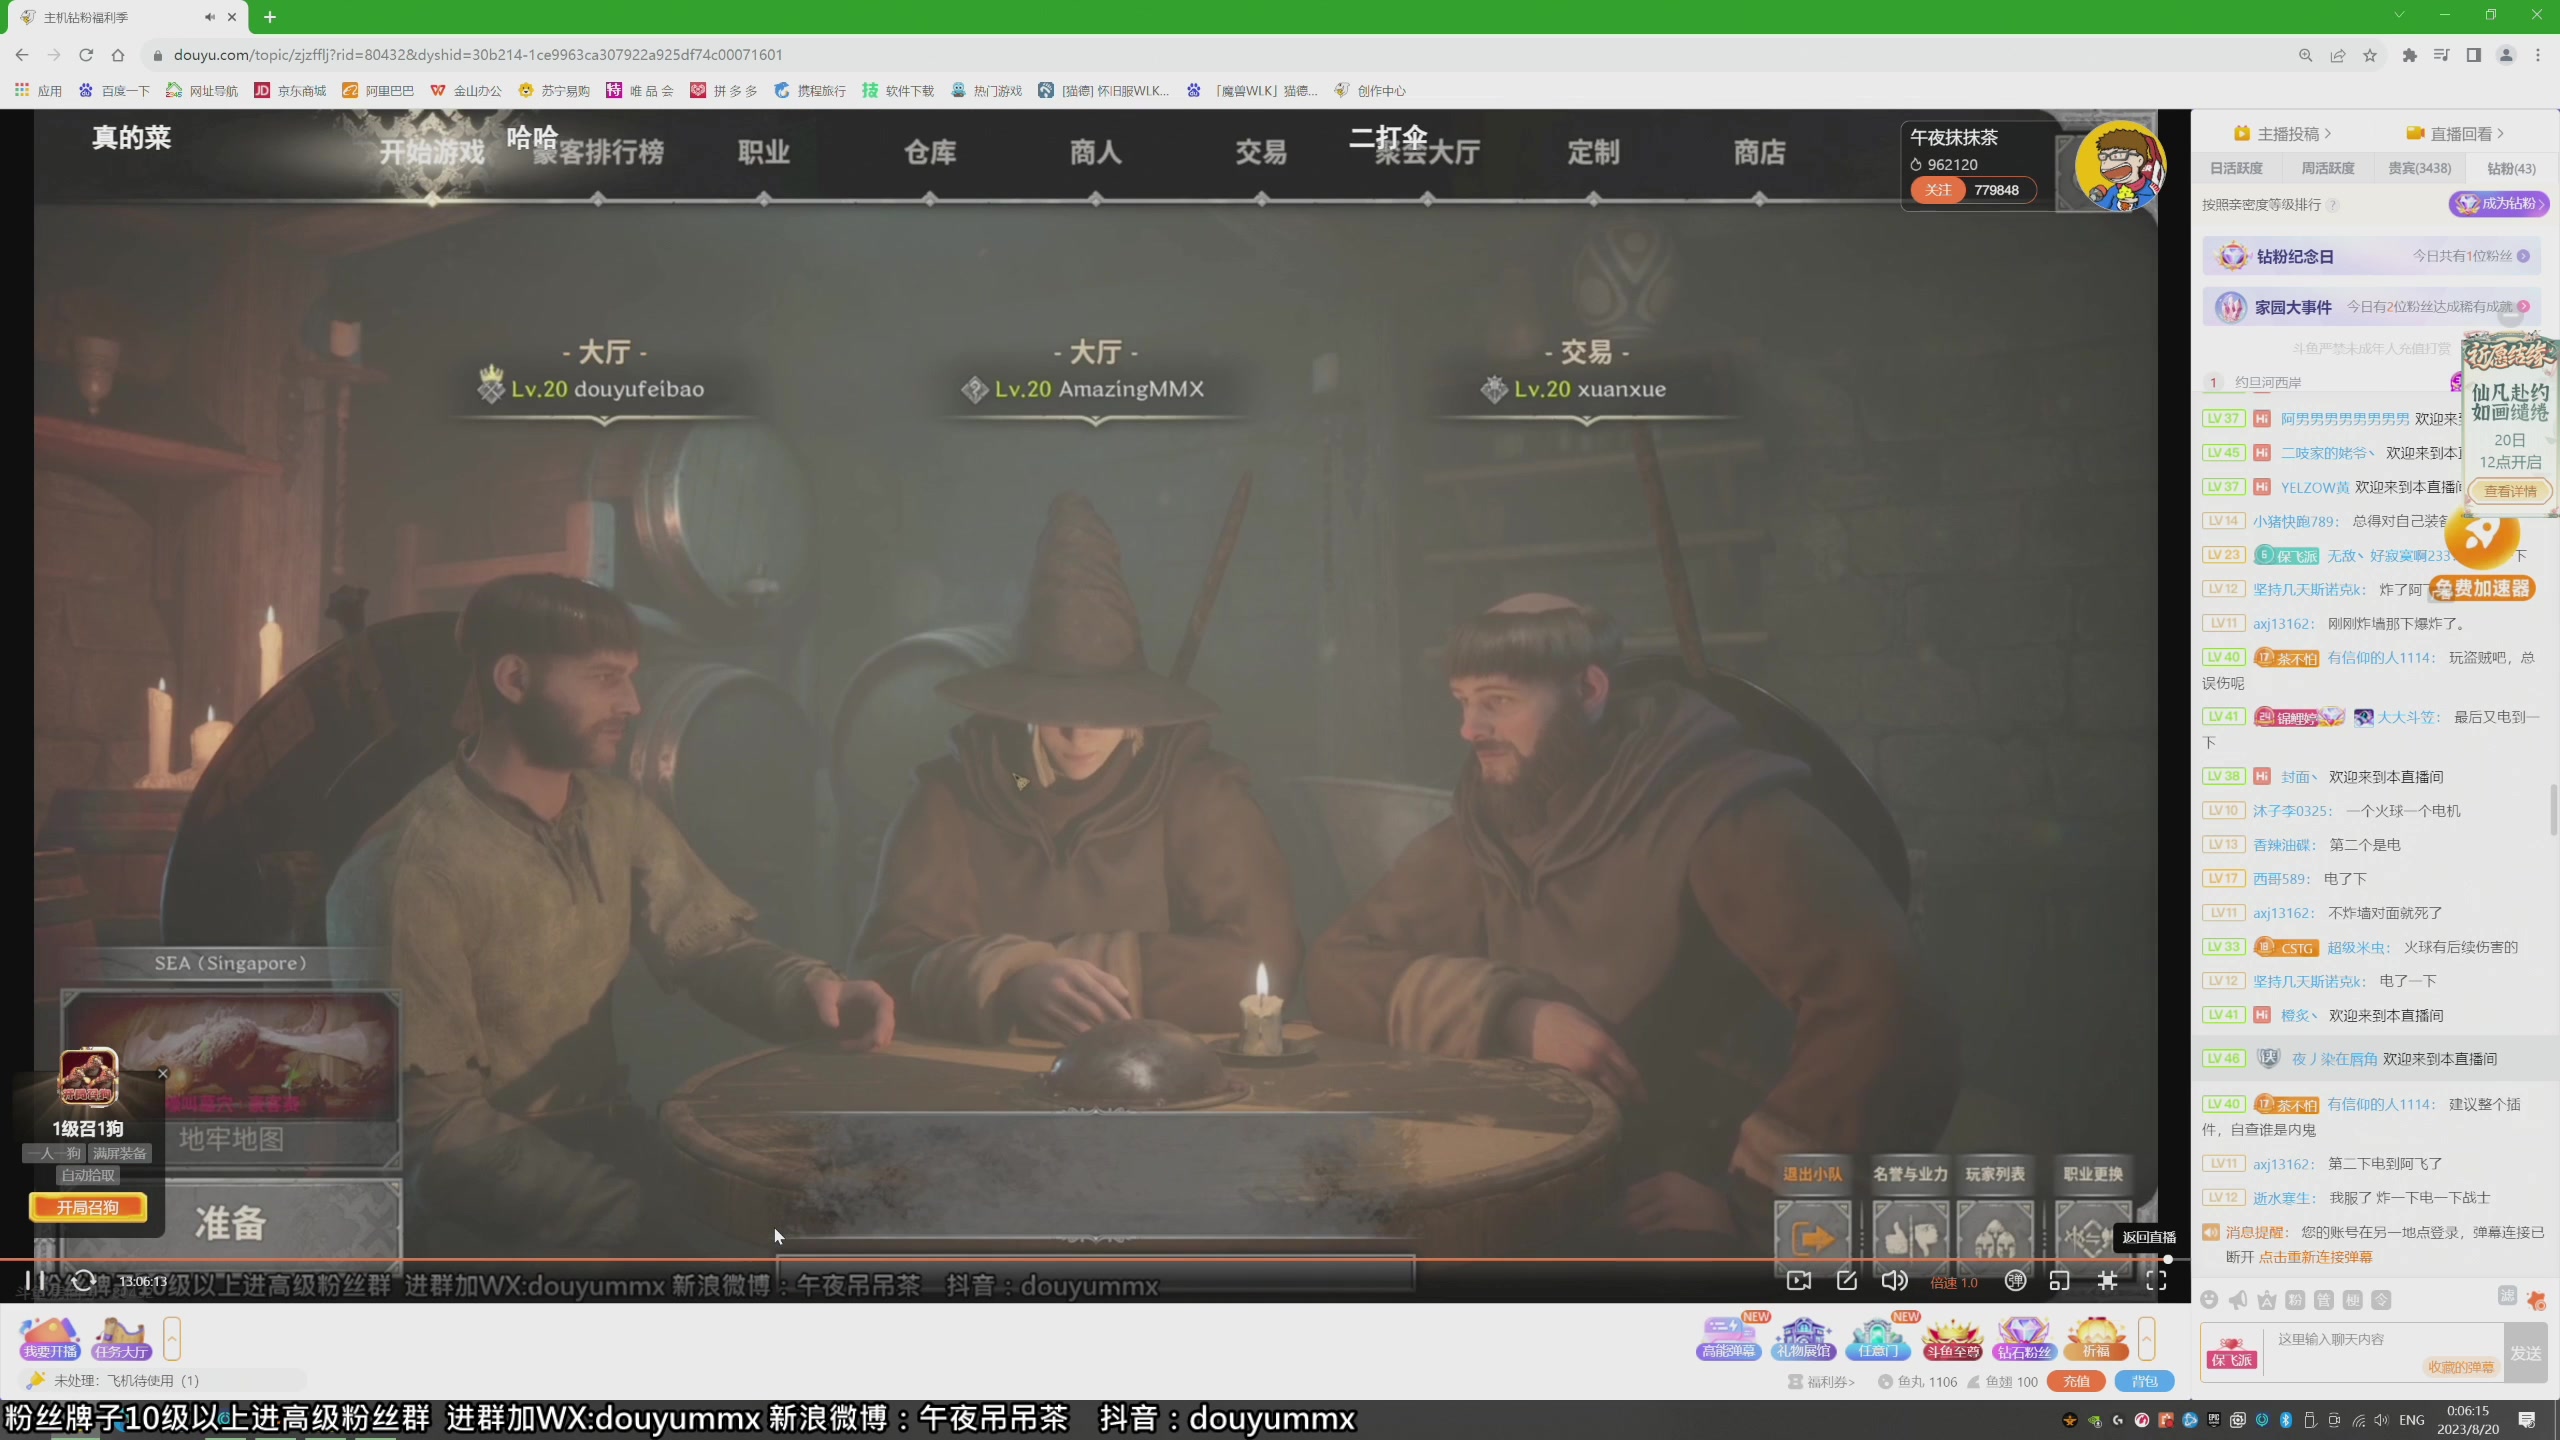This screenshot has width=2560, height=1440.
Task: Open the 高能弹幕 feature icon
Action: click(1728, 1338)
